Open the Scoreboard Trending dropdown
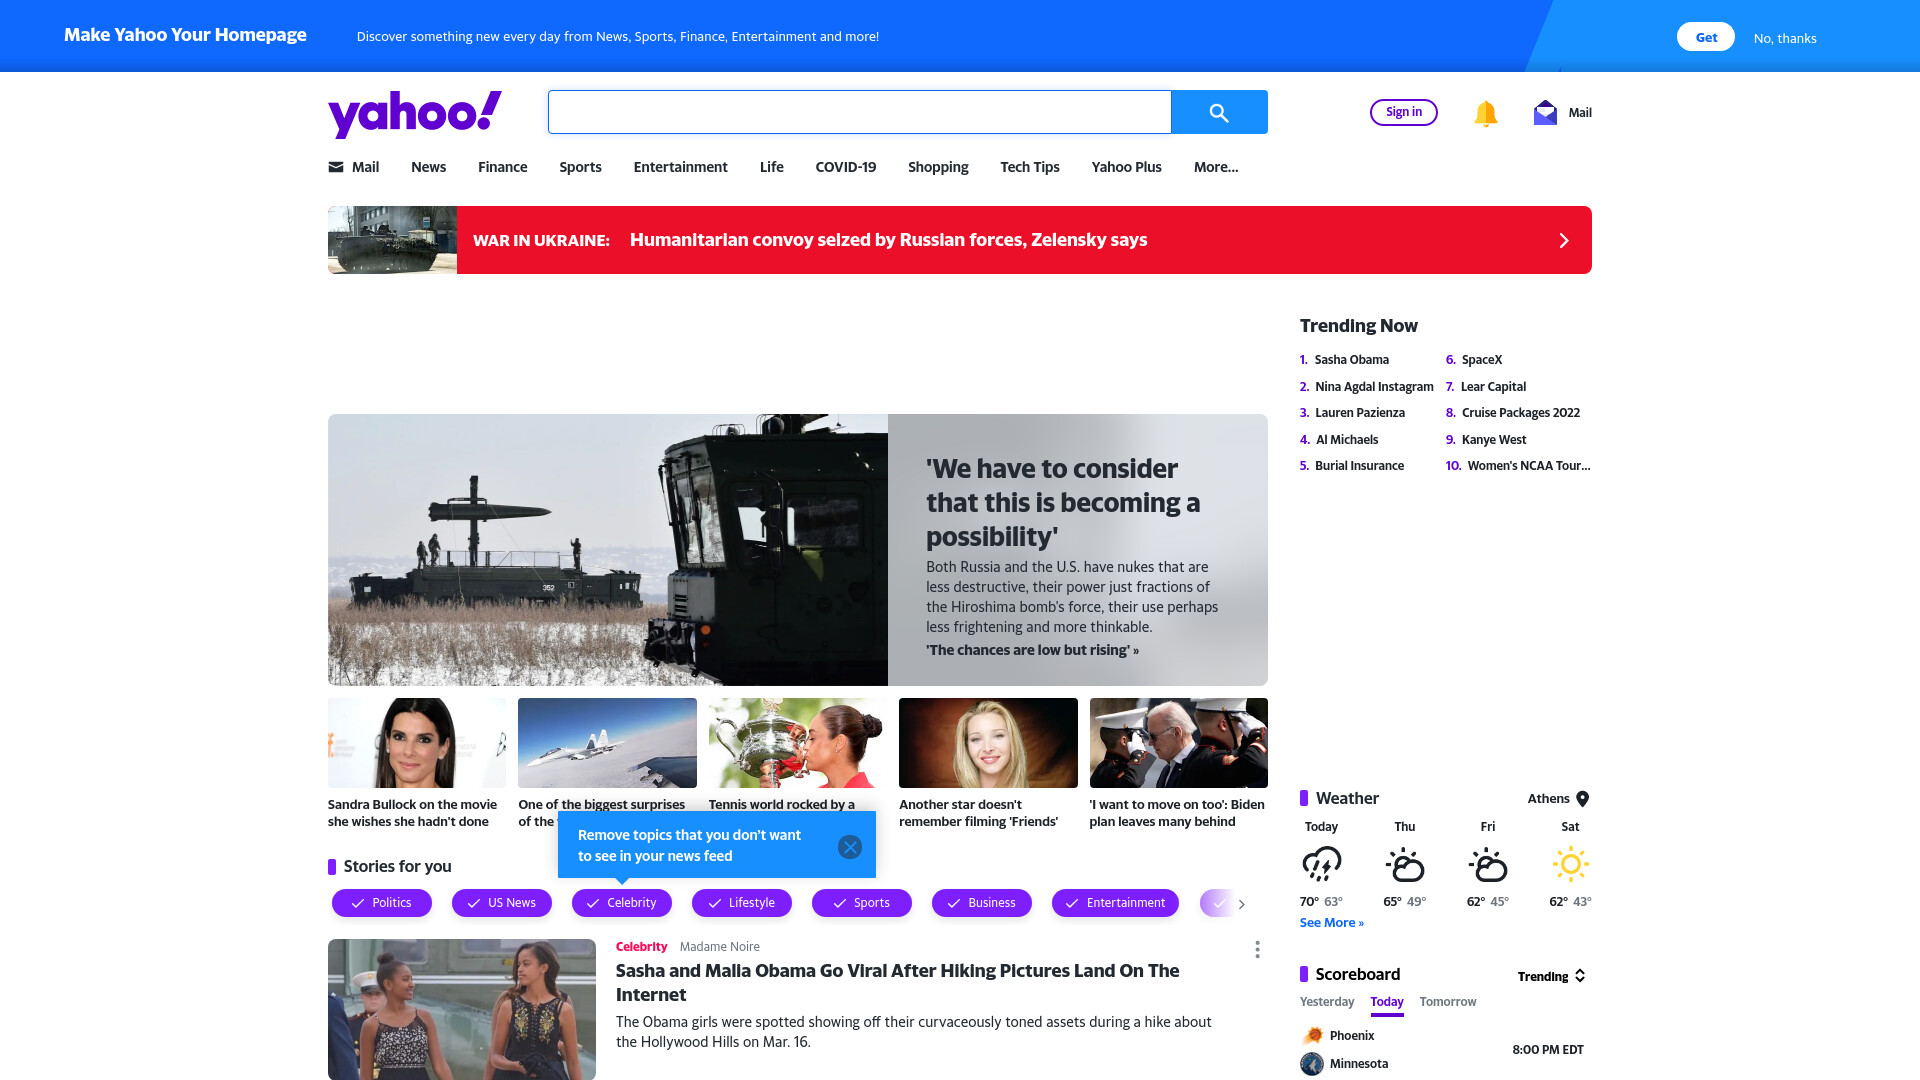1920x1080 pixels. [x=1551, y=976]
